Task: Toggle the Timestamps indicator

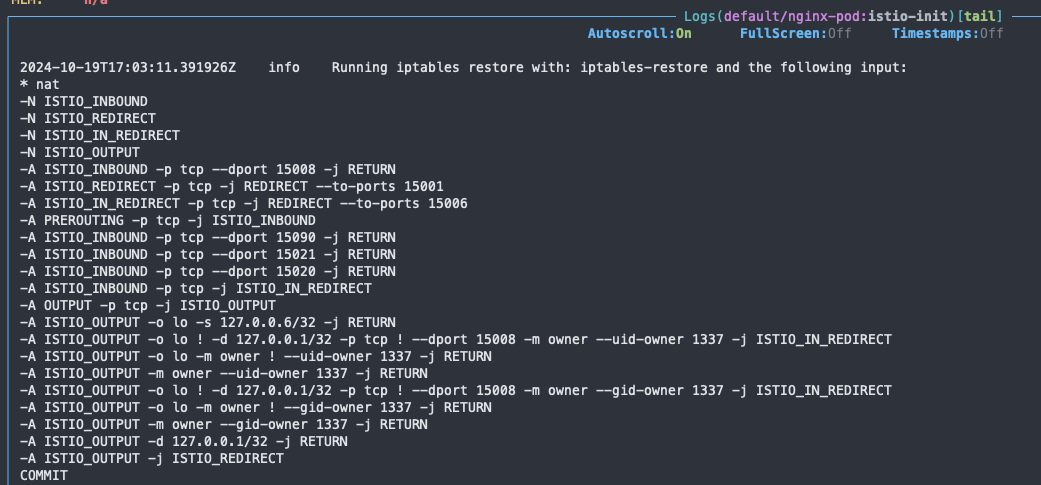Action: [x=947, y=33]
